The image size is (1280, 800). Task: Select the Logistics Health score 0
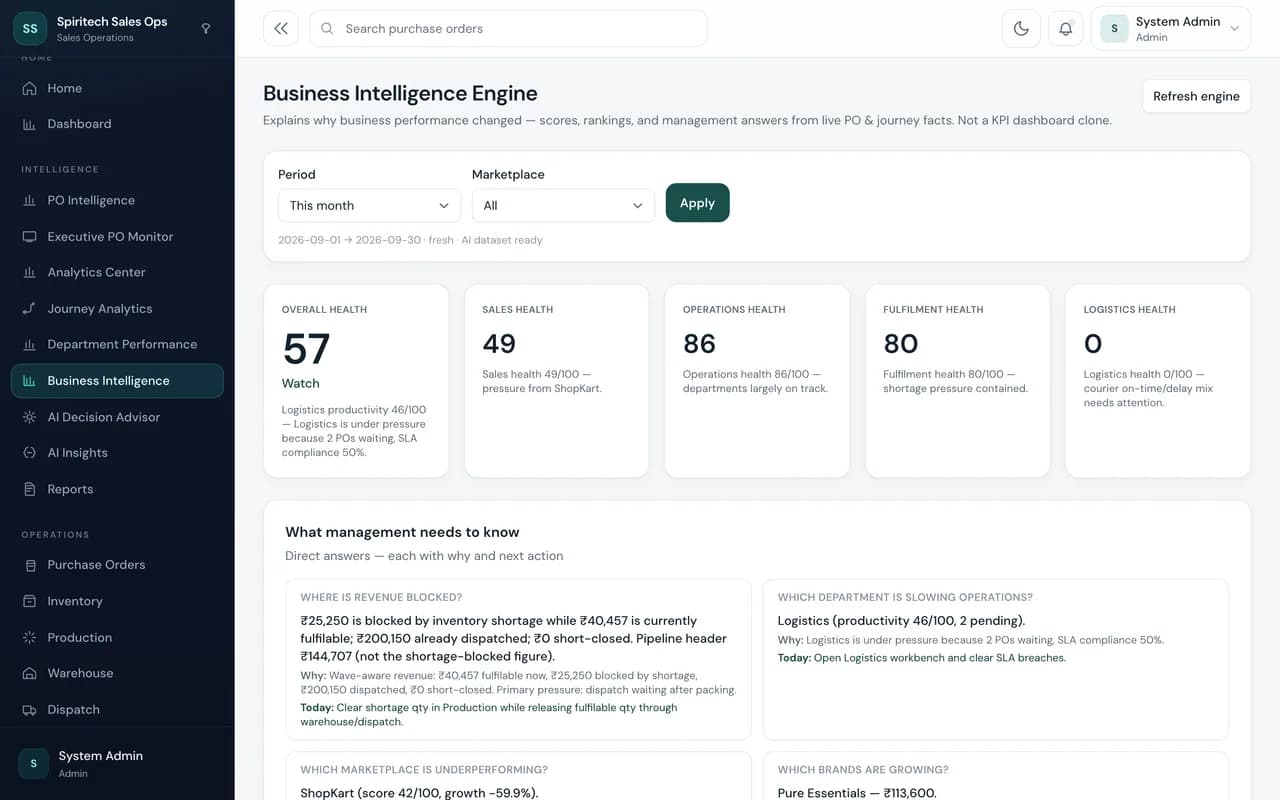coord(1093,344)
